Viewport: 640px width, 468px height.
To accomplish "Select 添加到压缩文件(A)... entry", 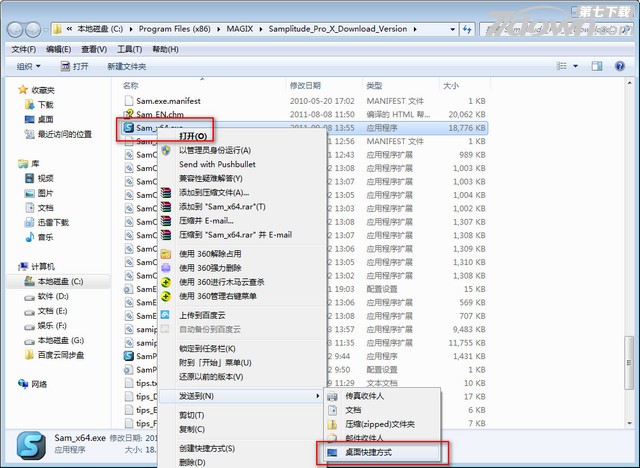I will 242,193.
